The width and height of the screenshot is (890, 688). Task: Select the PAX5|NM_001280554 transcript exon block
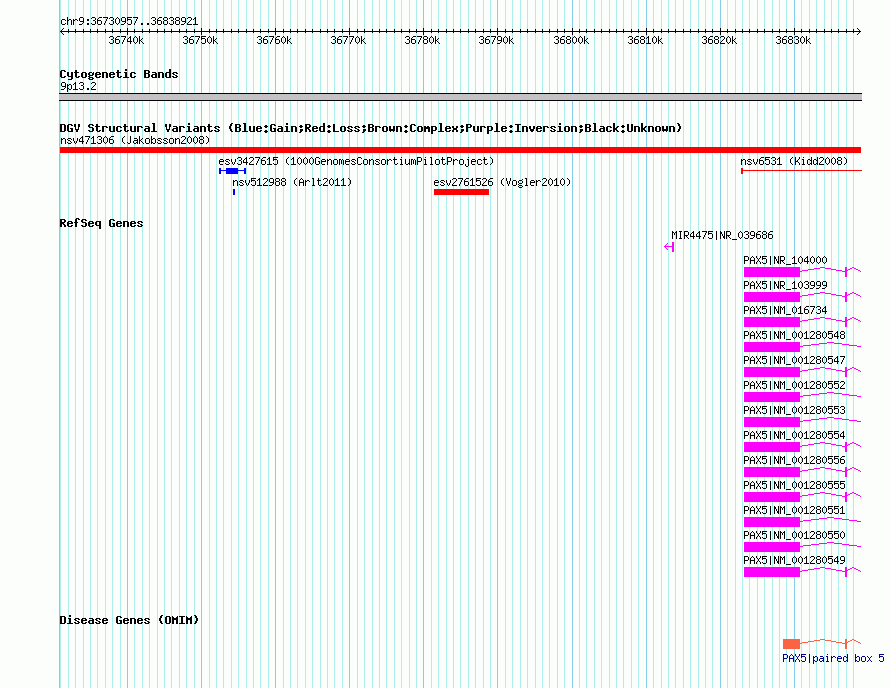[x=771, y=447]
